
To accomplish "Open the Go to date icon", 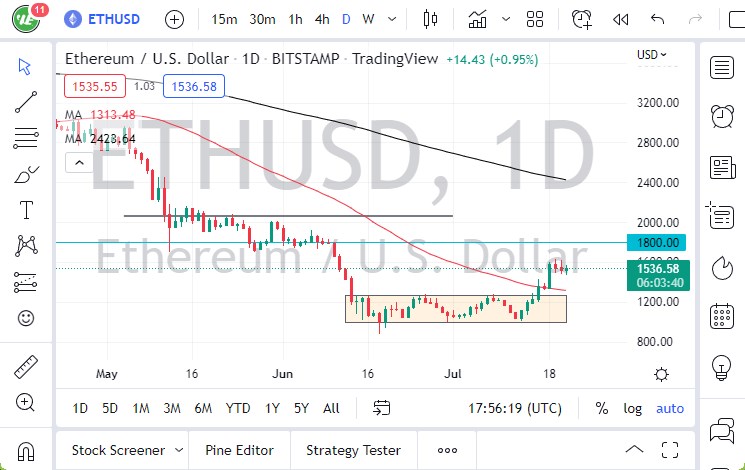I will (x=382, y=408).
